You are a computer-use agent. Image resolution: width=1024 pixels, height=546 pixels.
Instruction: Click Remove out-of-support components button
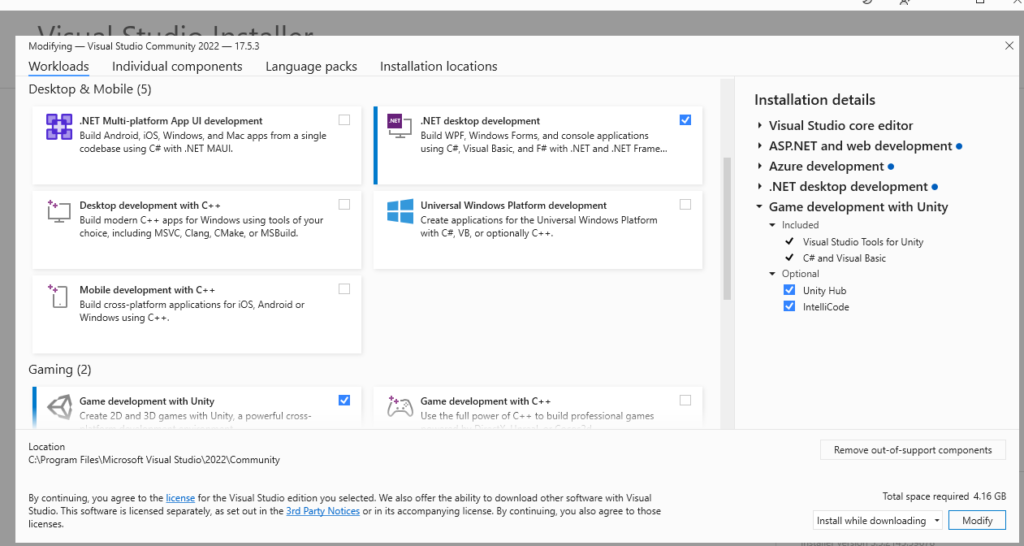click(912, 450)
